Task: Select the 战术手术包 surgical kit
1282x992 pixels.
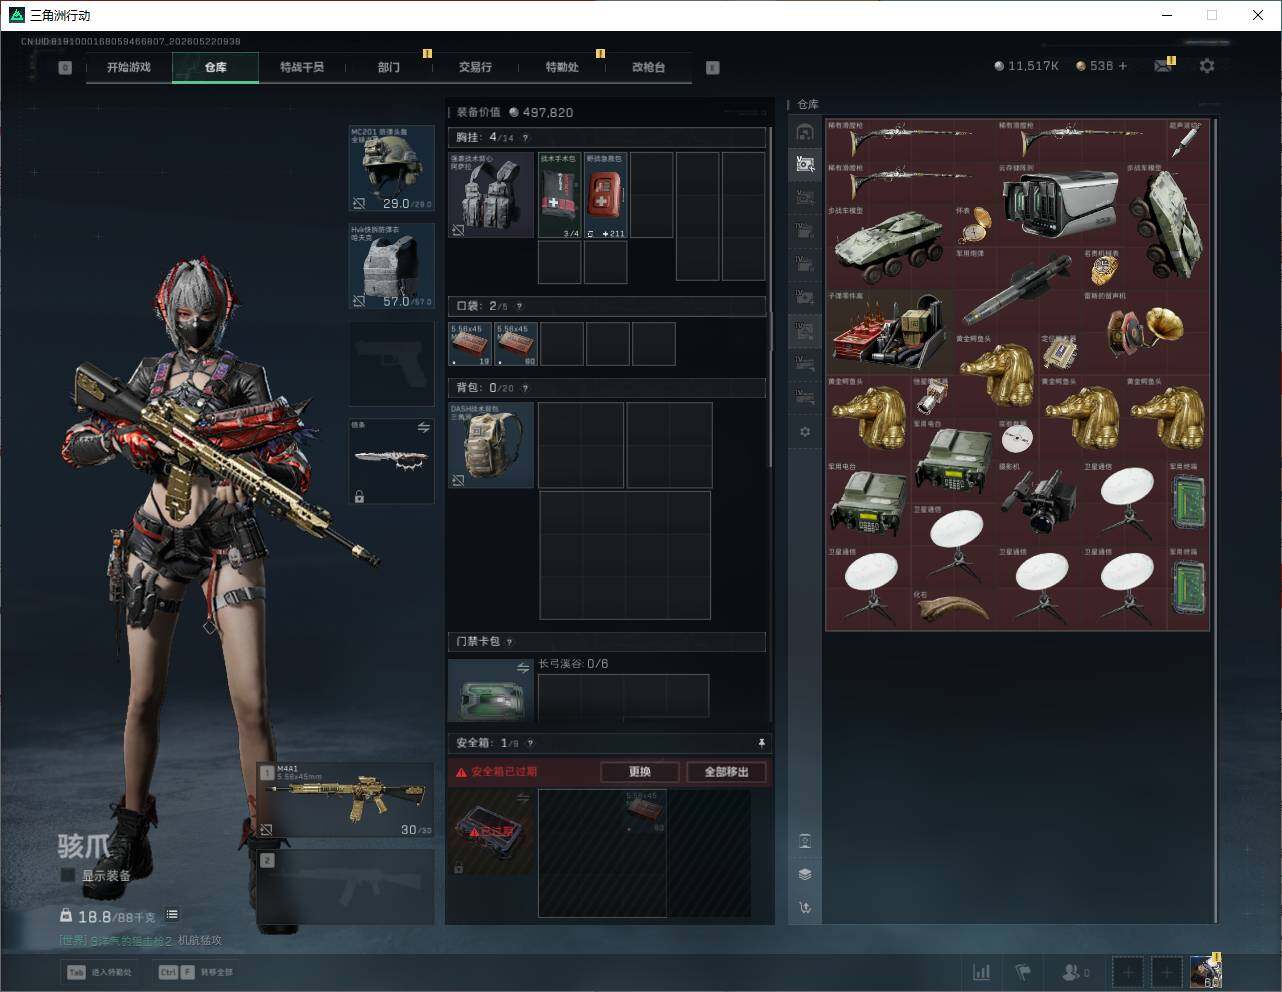Action: (560, 195)
